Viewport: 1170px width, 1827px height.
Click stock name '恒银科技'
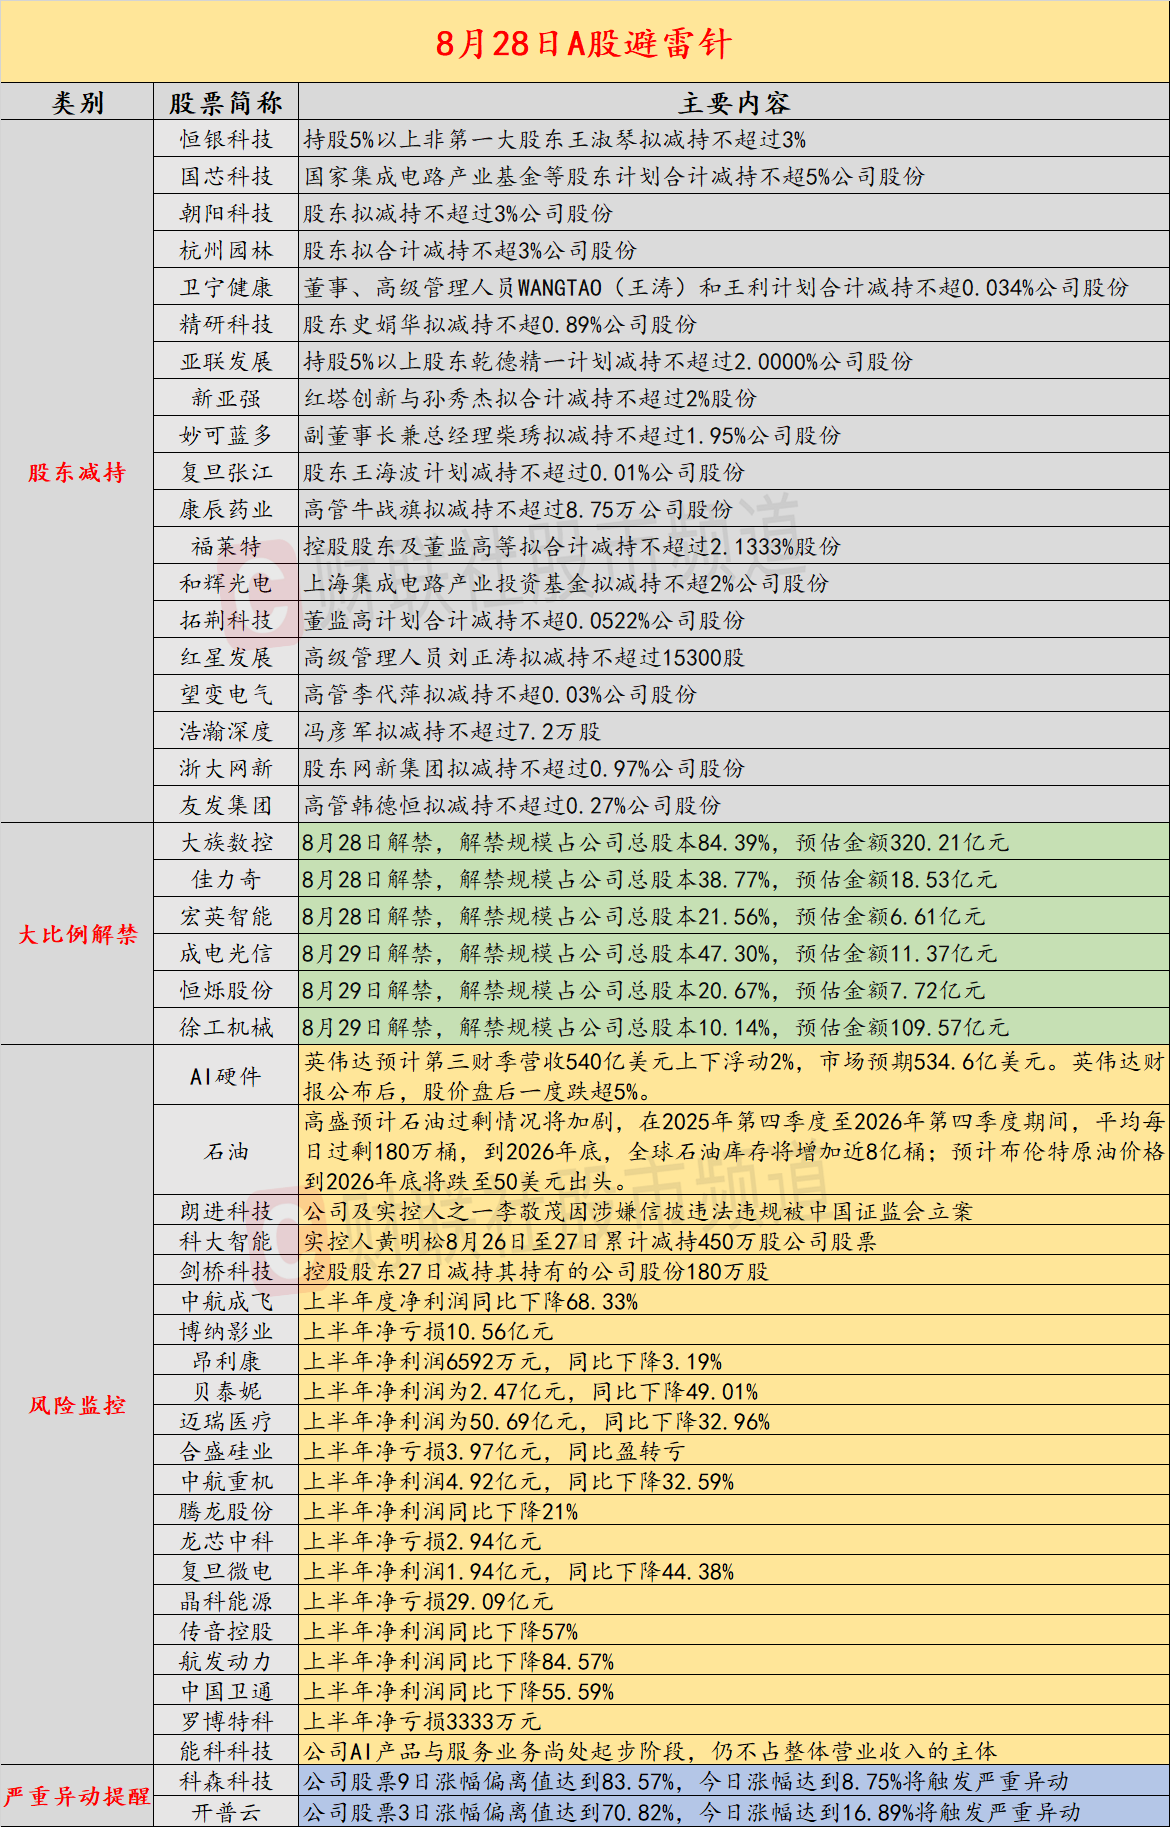[226, 139]
